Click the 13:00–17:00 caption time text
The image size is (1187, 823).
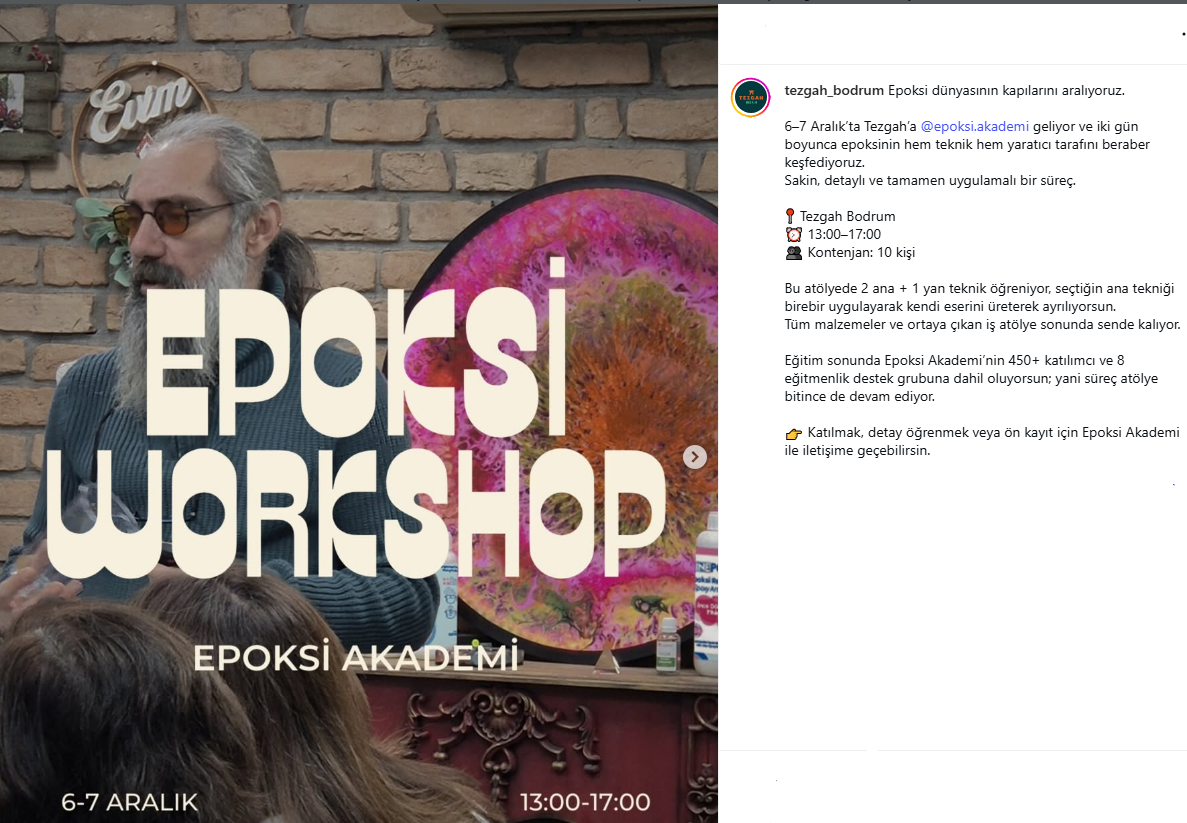(x=844, y=235)
